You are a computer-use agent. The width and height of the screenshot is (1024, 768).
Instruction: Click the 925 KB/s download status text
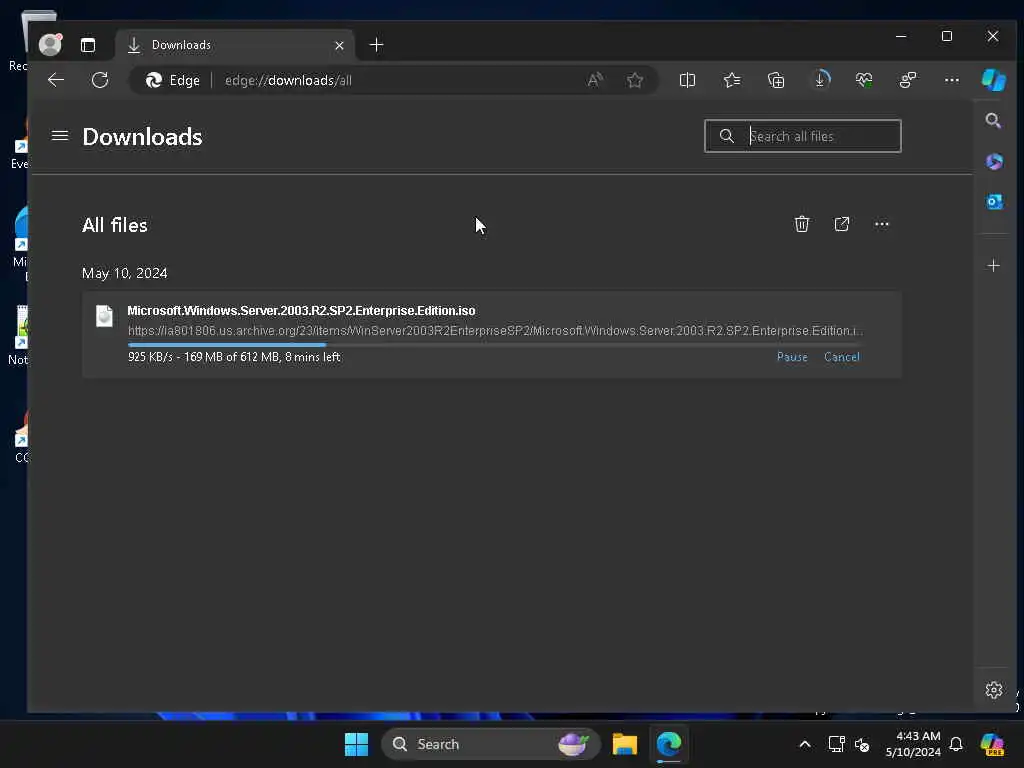tap(234, 357)
